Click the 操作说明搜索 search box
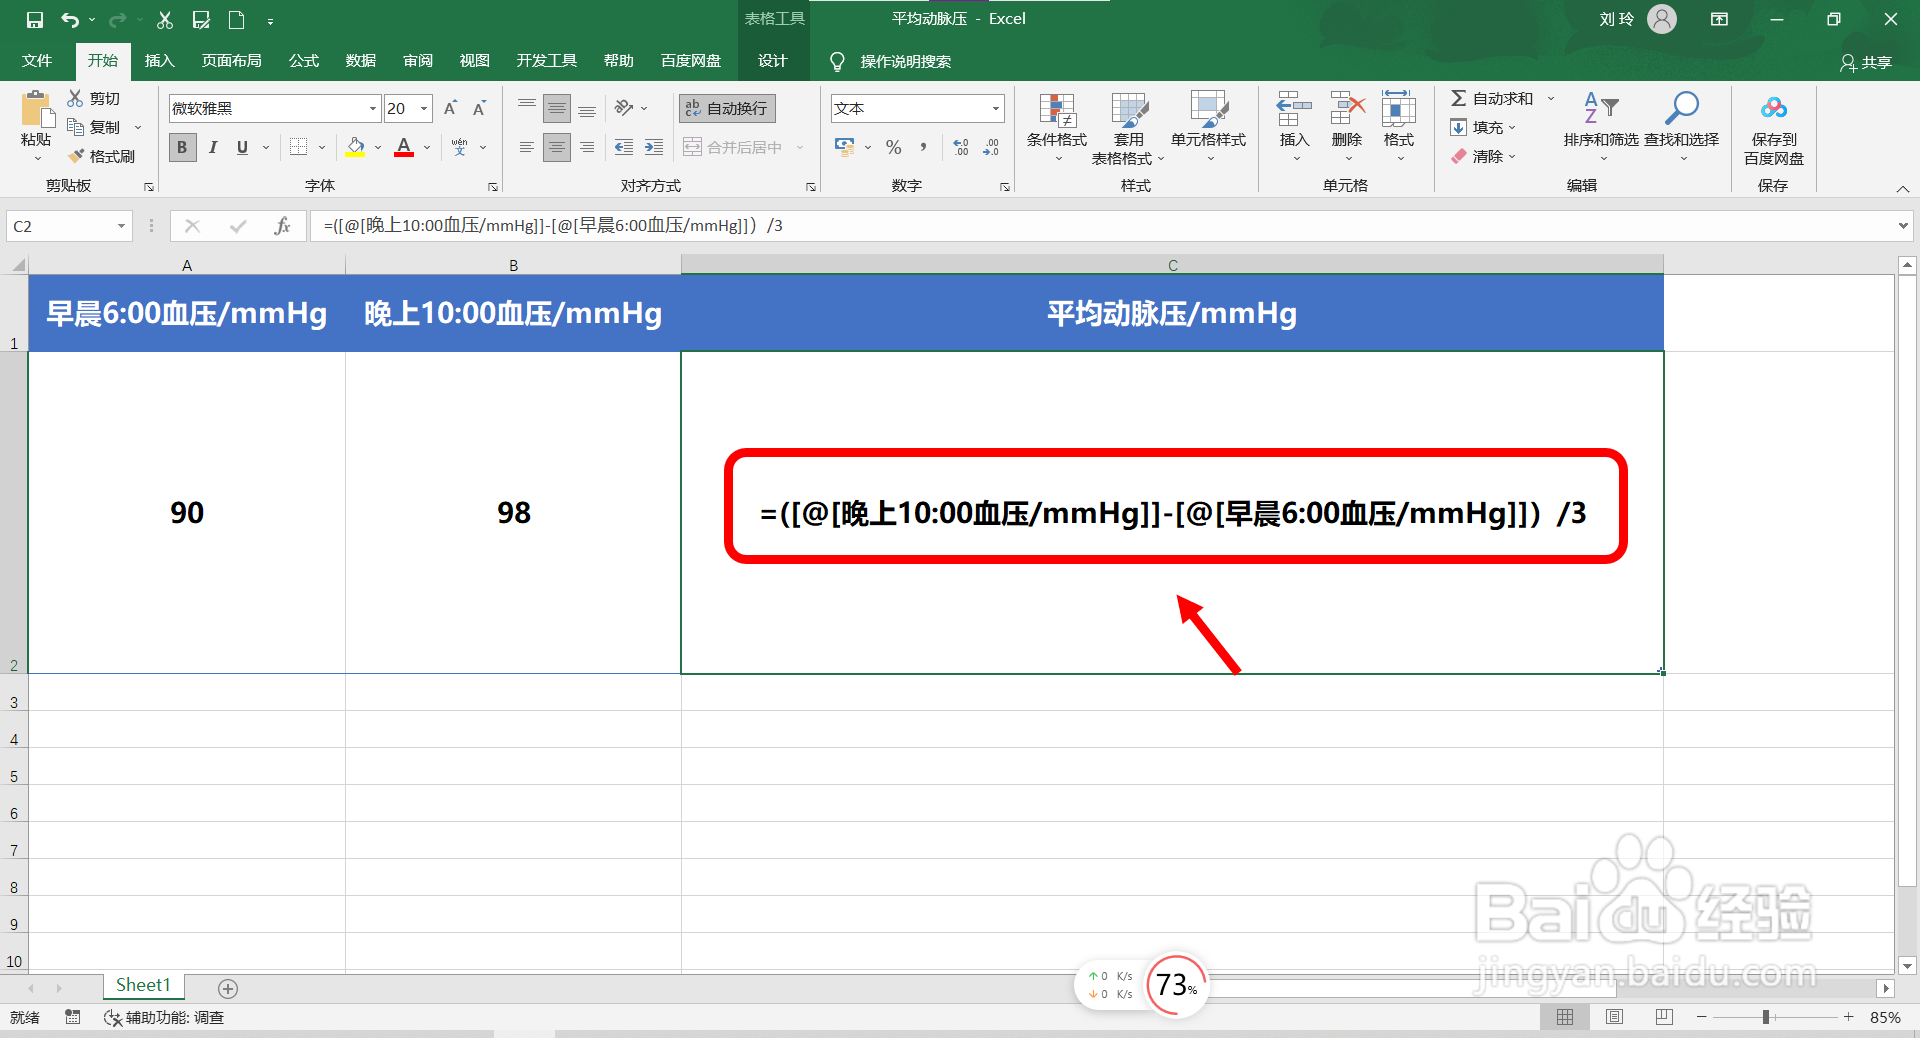The height and width of the screenshot is (1038, 1920). click(x=900, y=61)
